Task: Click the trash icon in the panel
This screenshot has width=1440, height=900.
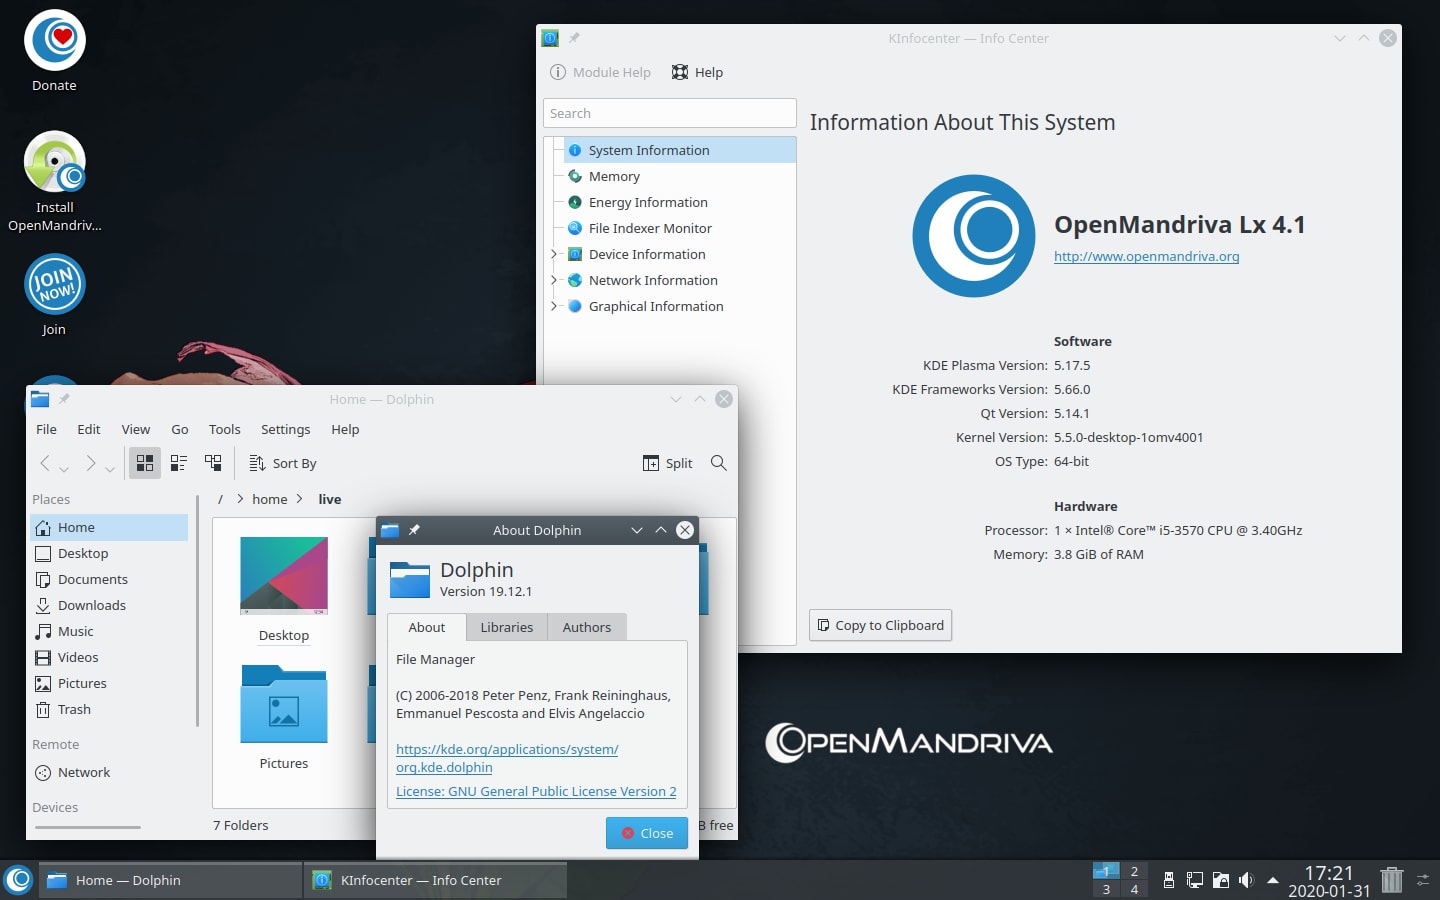Action: [x=1391, y=880]
